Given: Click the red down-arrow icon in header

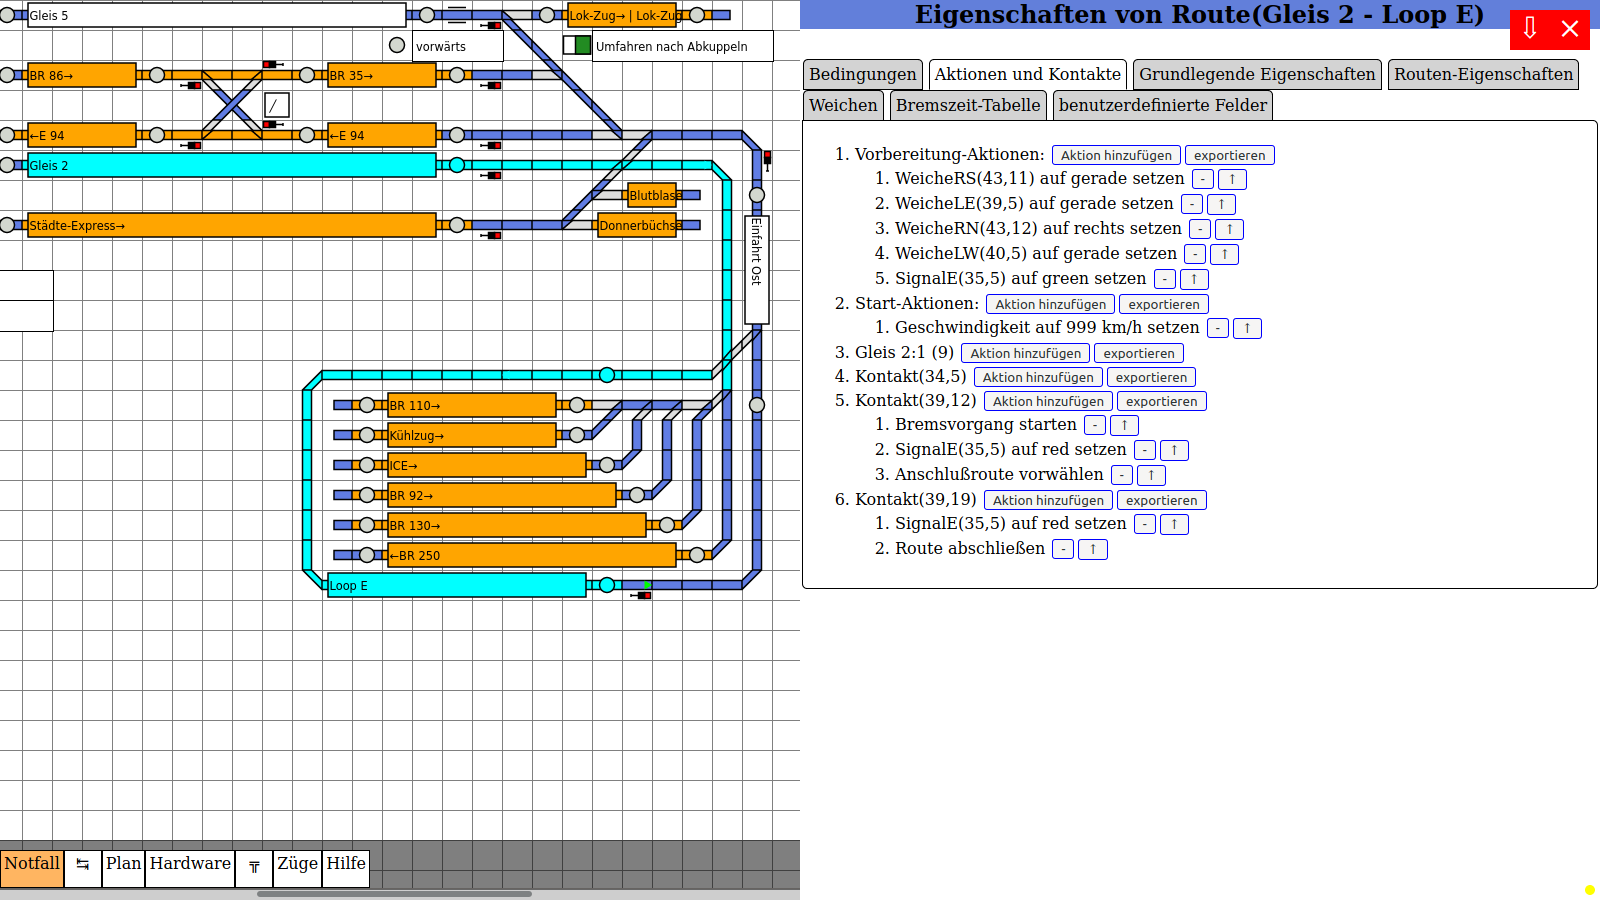Looking at the screenshot, I should [x=1530, y=28].
